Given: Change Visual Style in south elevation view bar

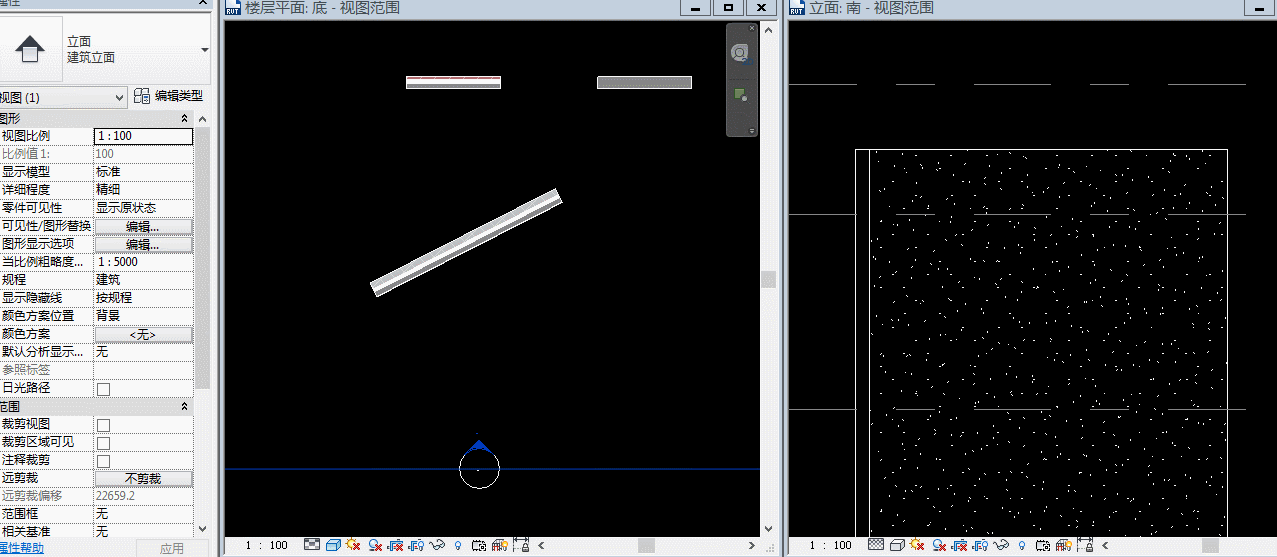Looking at the screenshot, I should click(x=897, y=545).
